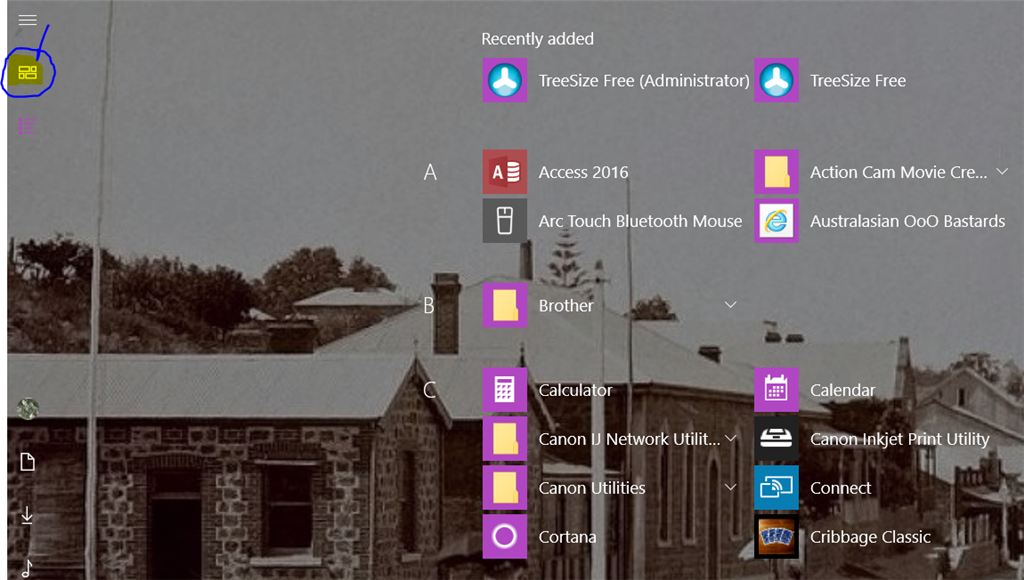Click the 'Calculator' label
The width and height of the screenshot is (1024, 580).
pyautogui.click(x=575, y=391)
